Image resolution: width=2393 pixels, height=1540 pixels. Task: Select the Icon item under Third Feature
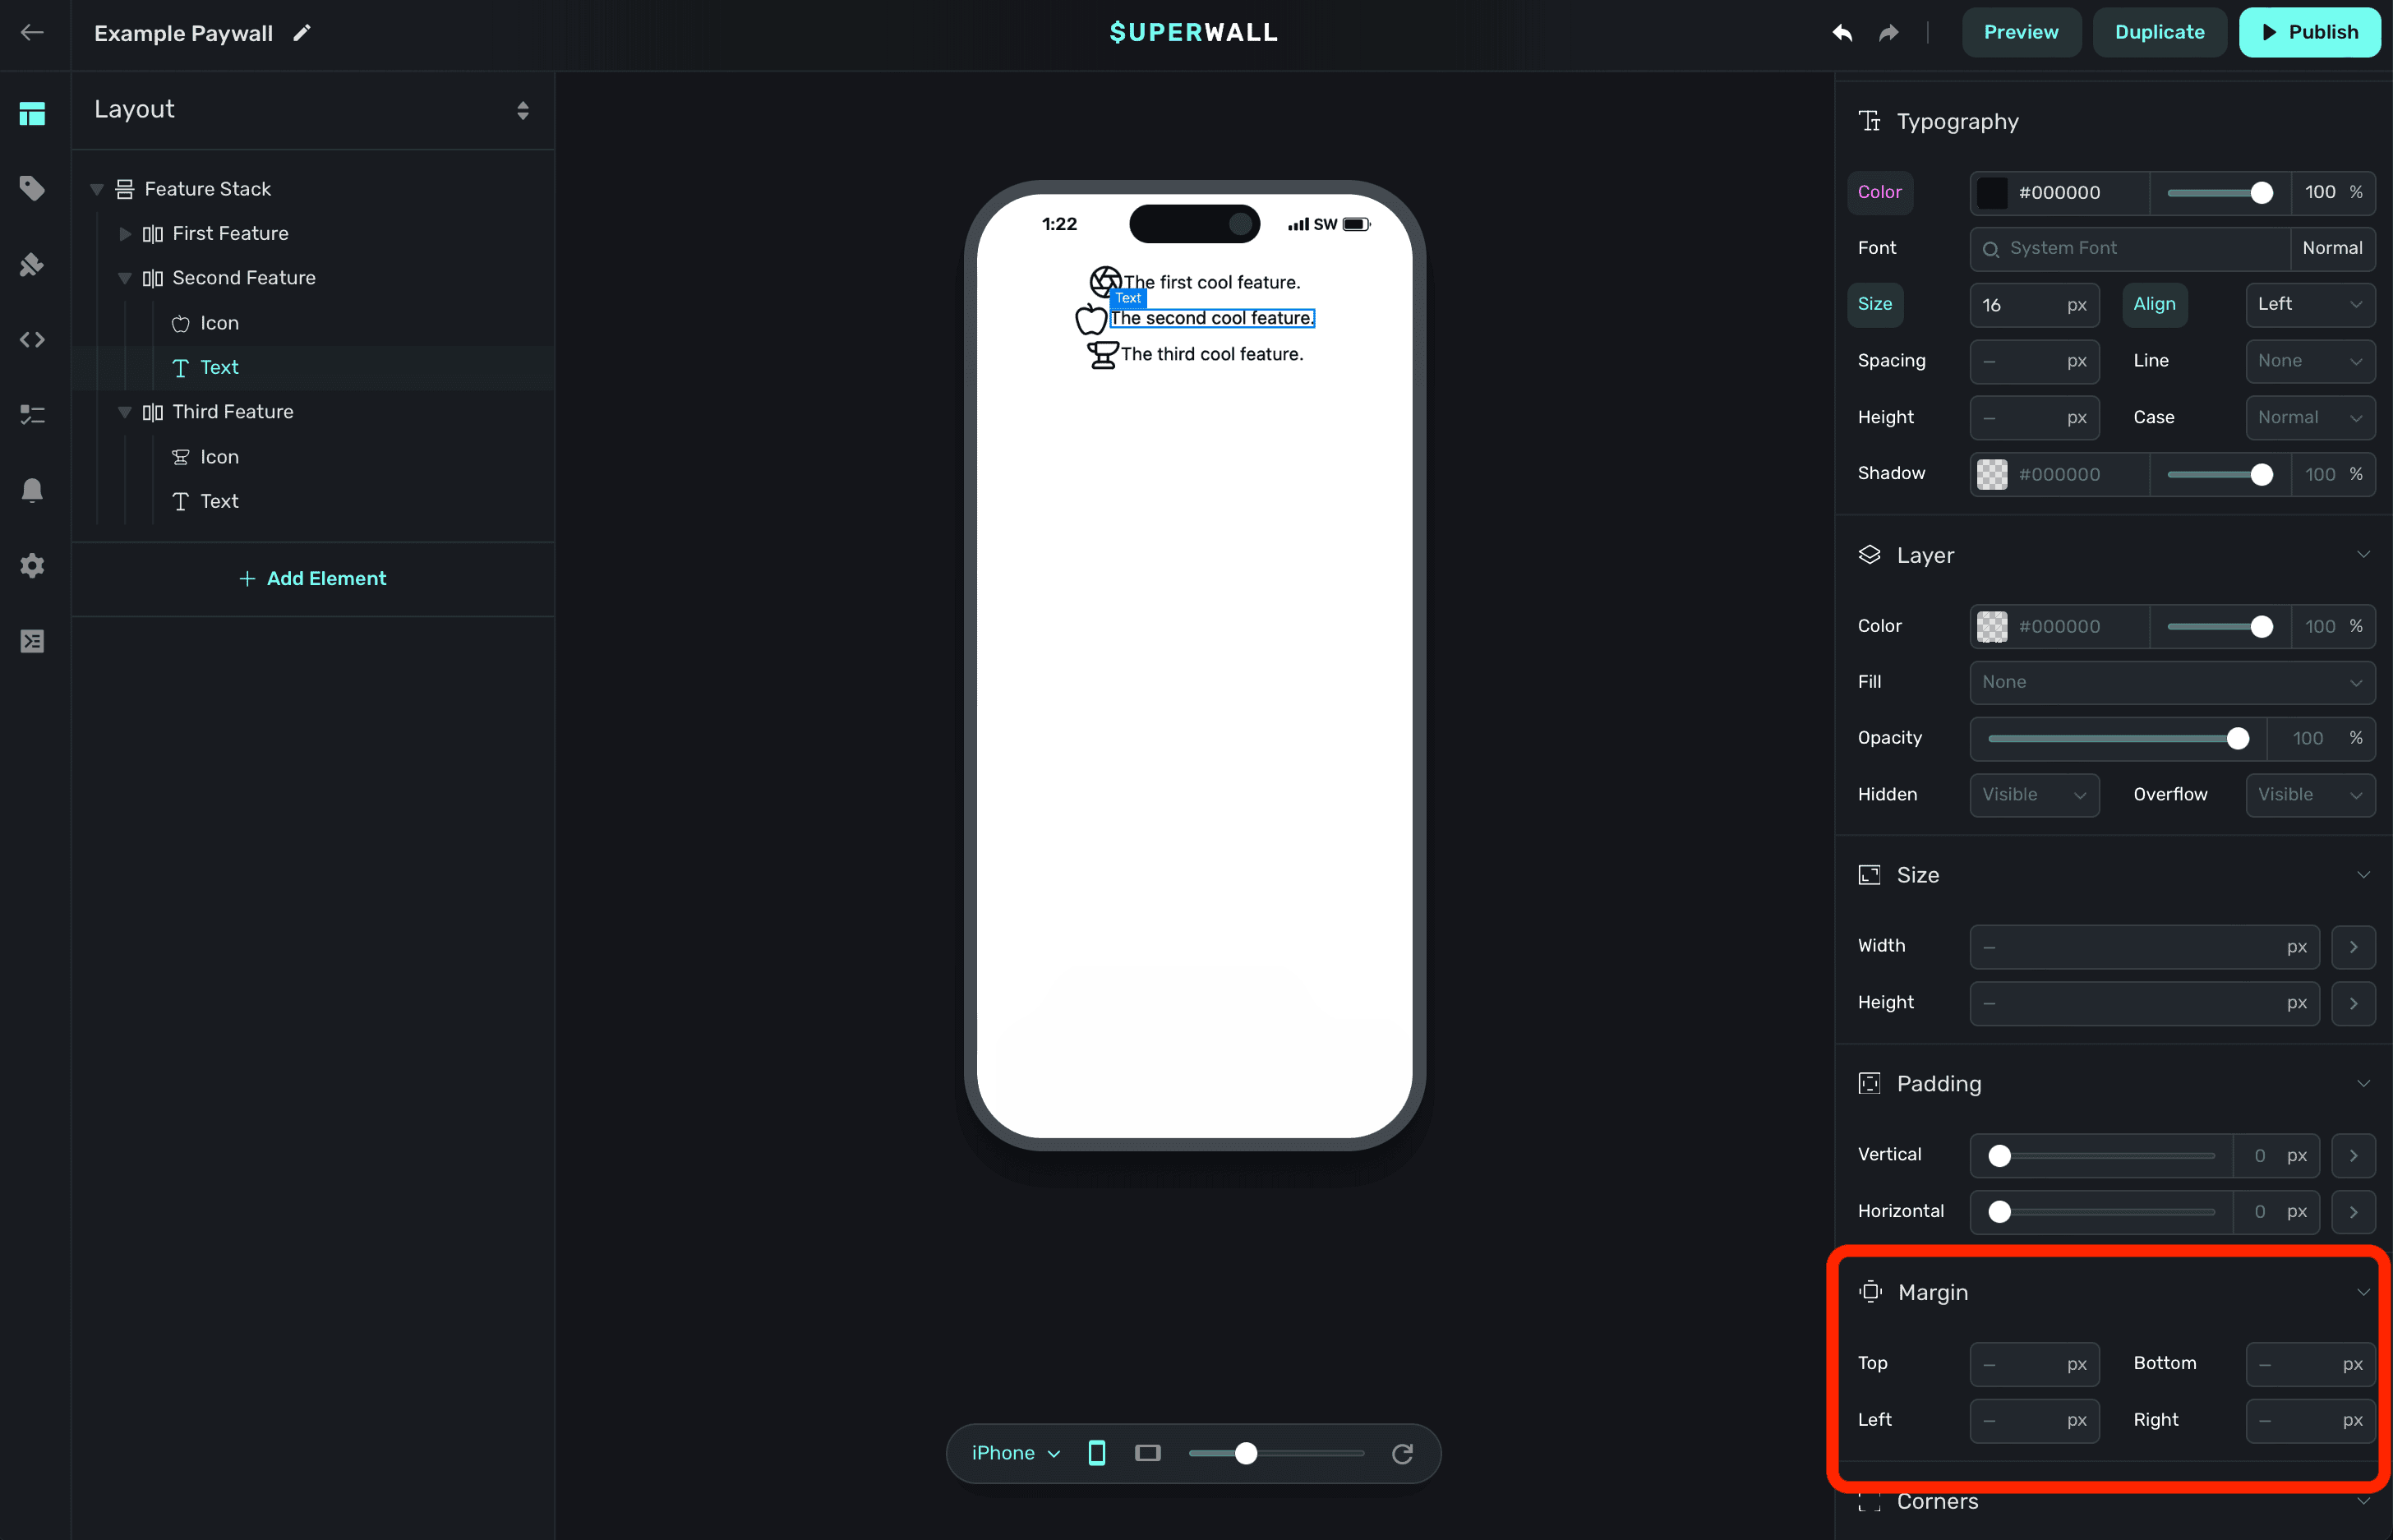(219, 457)
